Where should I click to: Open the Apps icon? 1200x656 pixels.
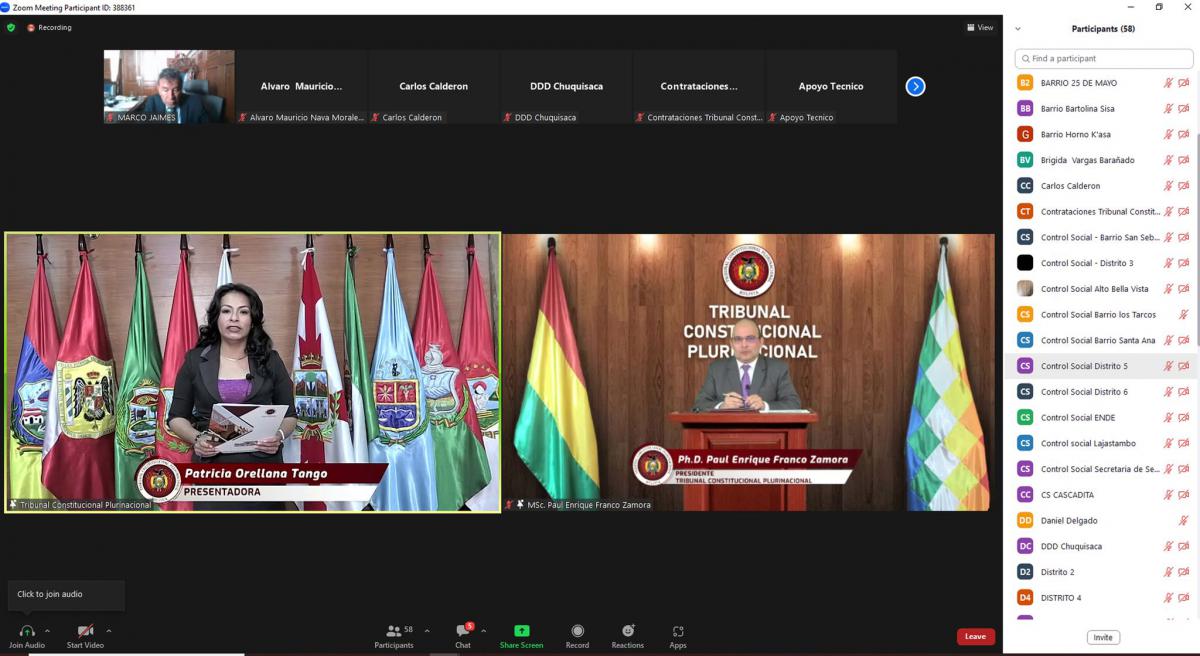[678, 631]
